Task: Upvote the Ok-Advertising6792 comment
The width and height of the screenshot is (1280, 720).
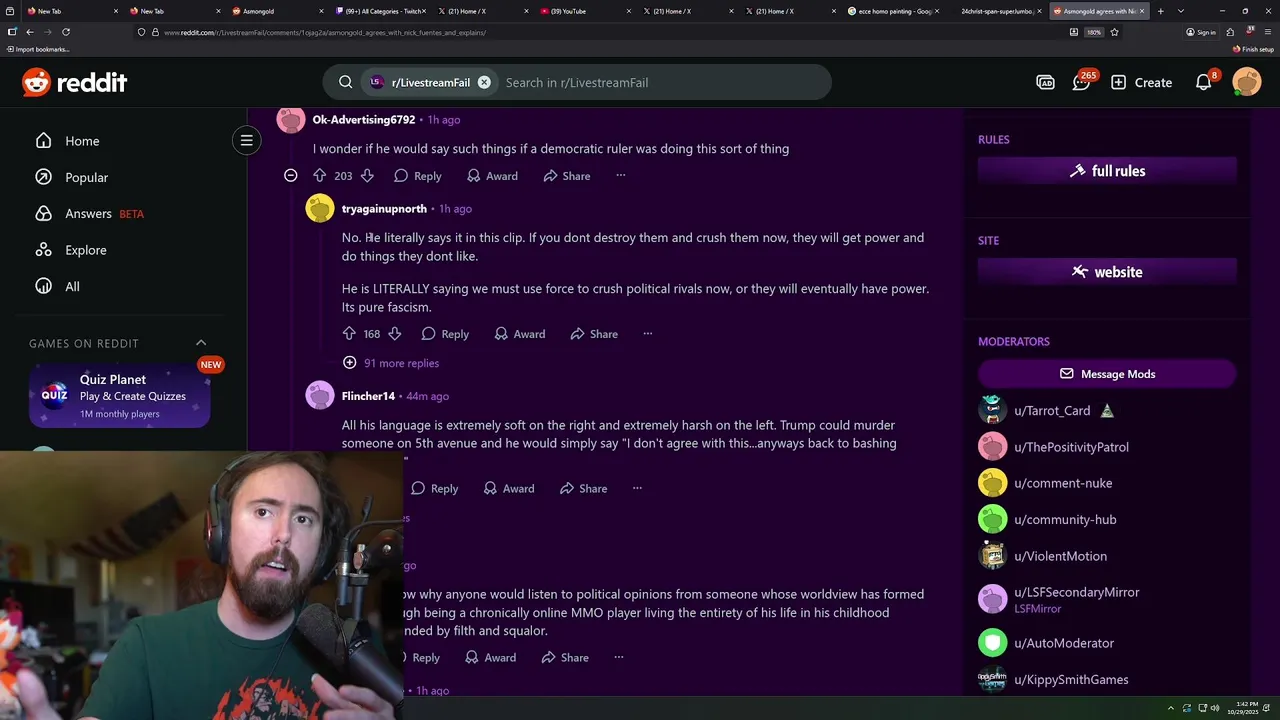Action: tap(320, 176)
